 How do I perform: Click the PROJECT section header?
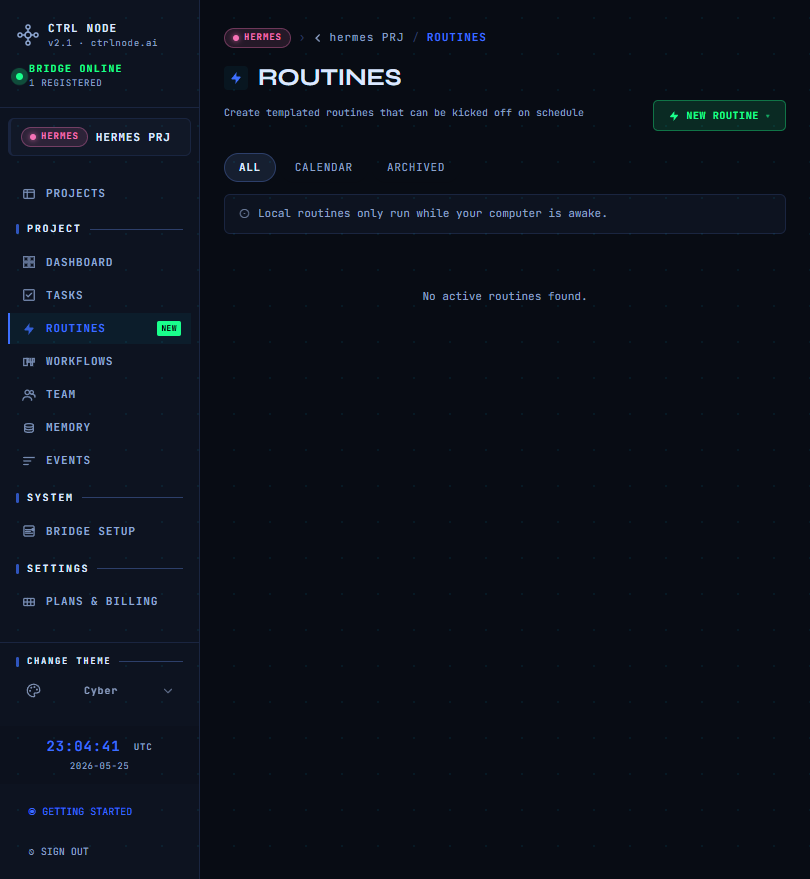click(54, 229)
